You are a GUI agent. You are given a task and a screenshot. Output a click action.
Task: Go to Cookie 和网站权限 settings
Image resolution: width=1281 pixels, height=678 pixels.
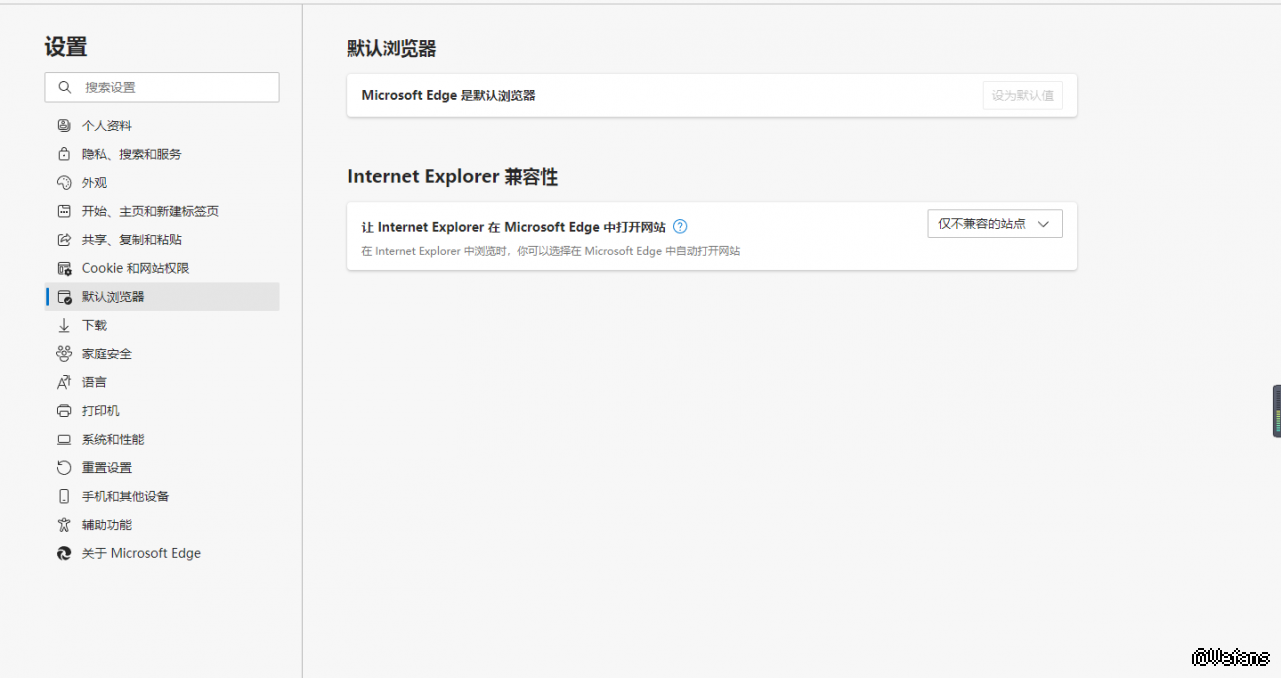click(x=135, y=268)
